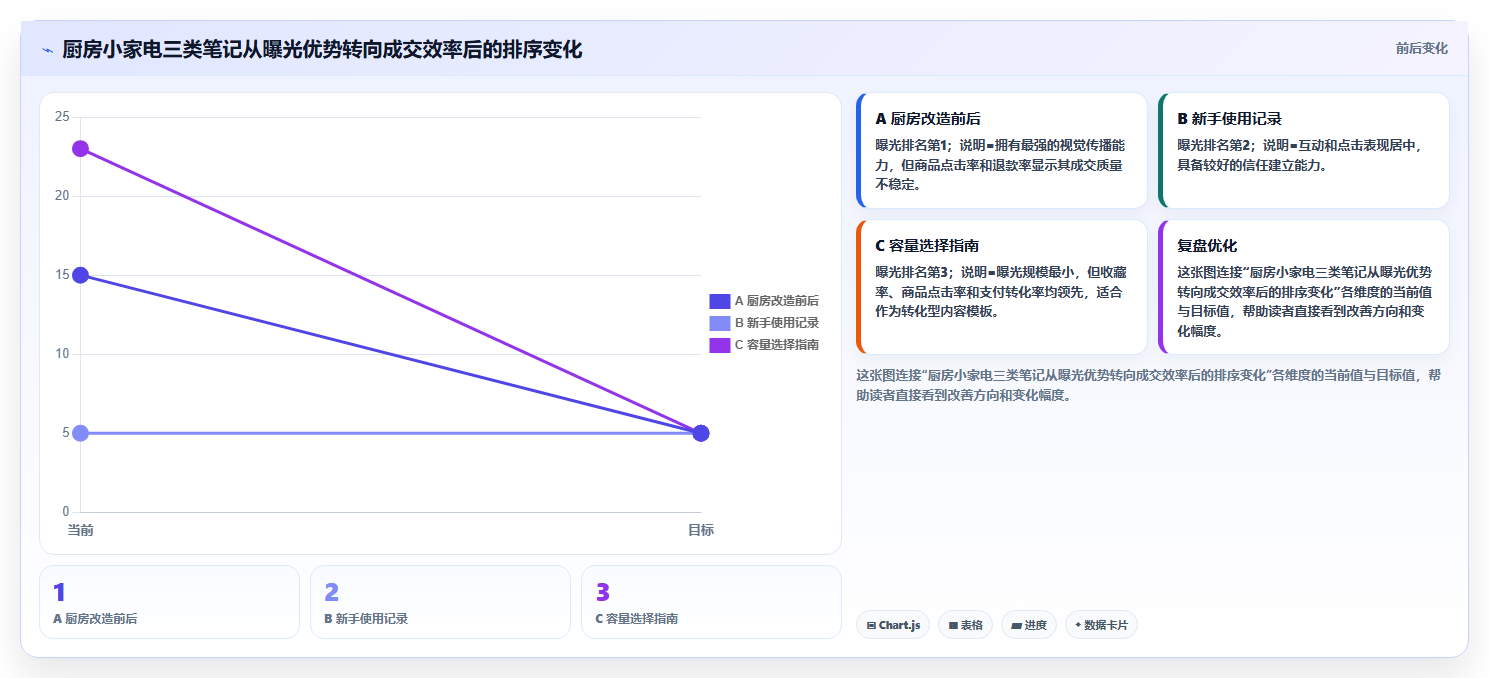This screenshot has height=678, width=1489.
Task: Click the 数据卡片 tag
Action: coord(1101,625)
